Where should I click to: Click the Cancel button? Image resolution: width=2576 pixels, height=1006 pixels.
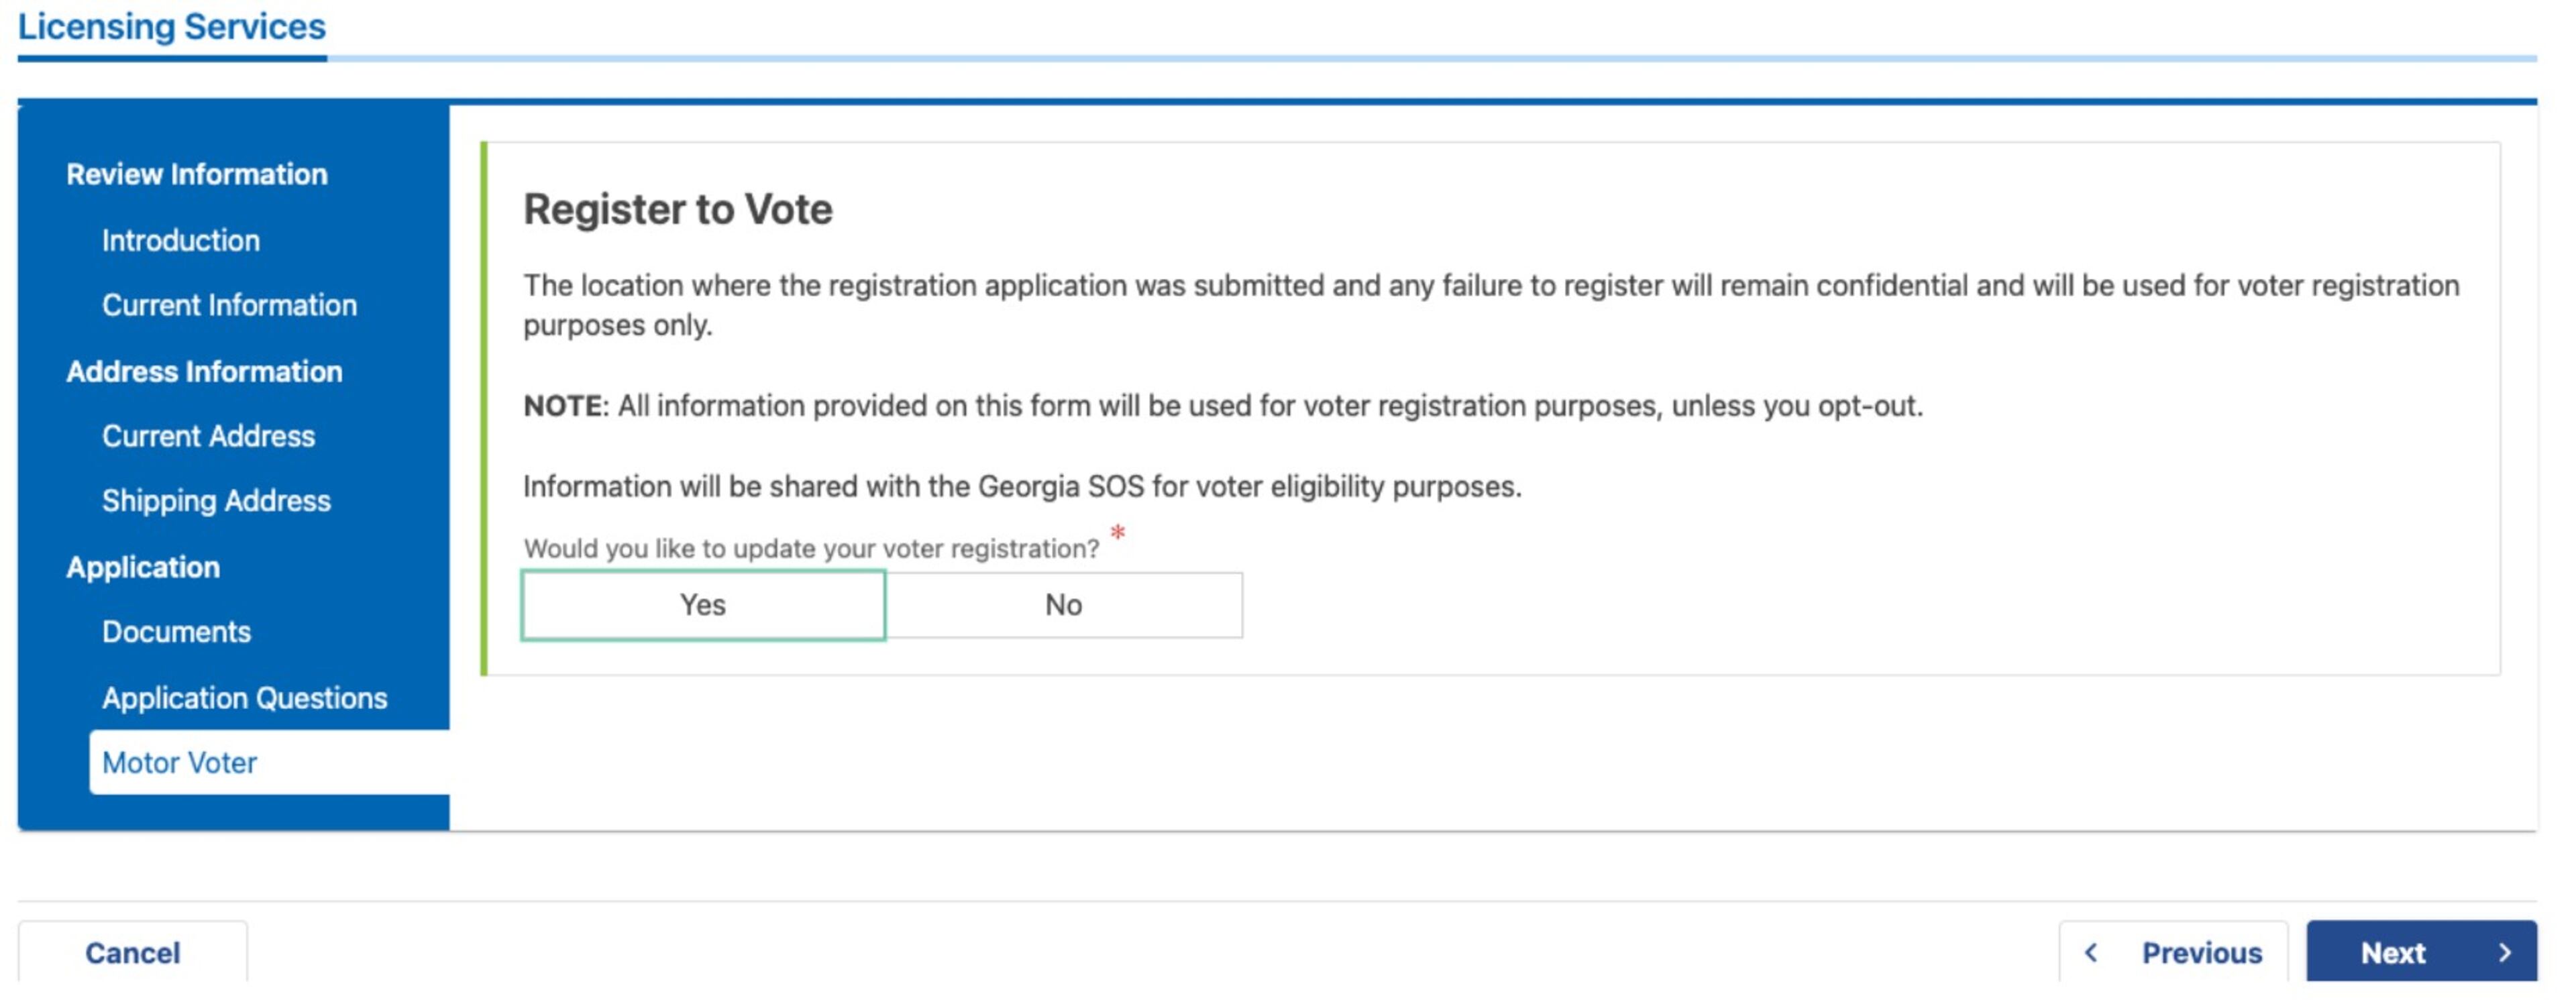[x=133, y=953]
